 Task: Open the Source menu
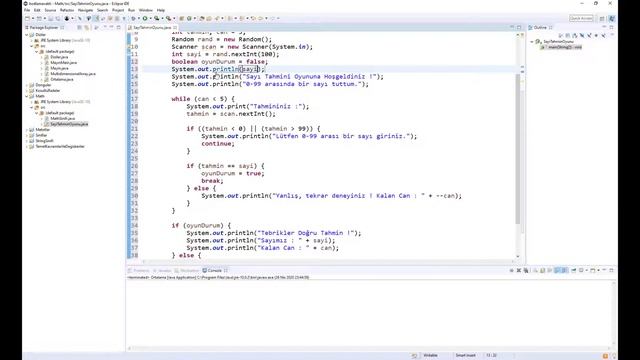point(50,10)
